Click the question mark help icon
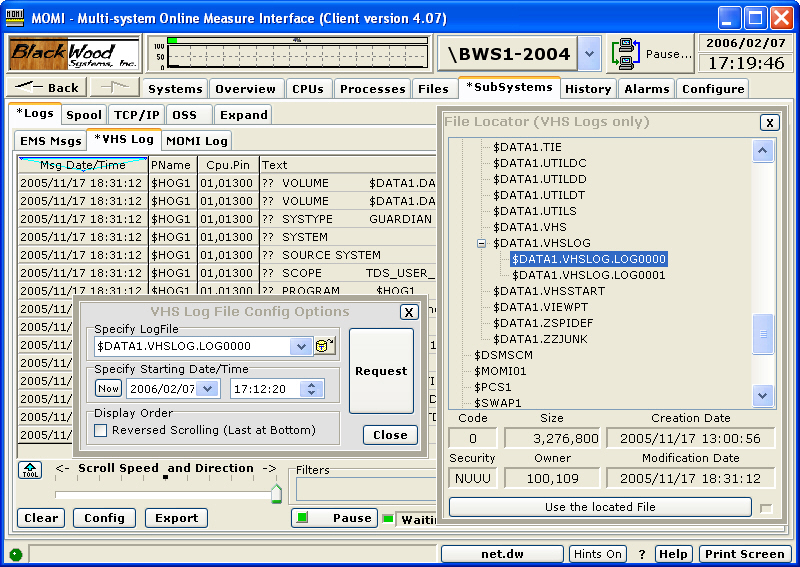 [x=642, y=554]
